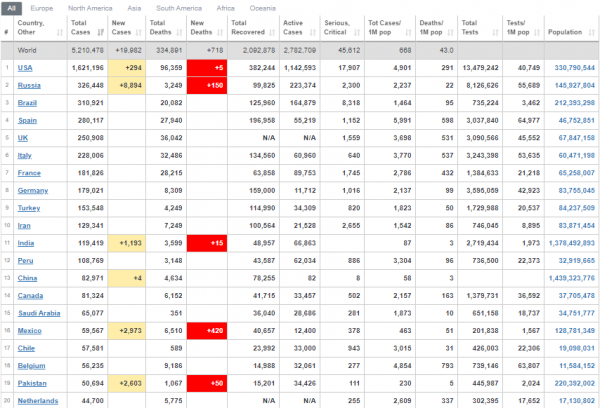Open the USA country link
The image size is (600, 408).
coord(25,68)
